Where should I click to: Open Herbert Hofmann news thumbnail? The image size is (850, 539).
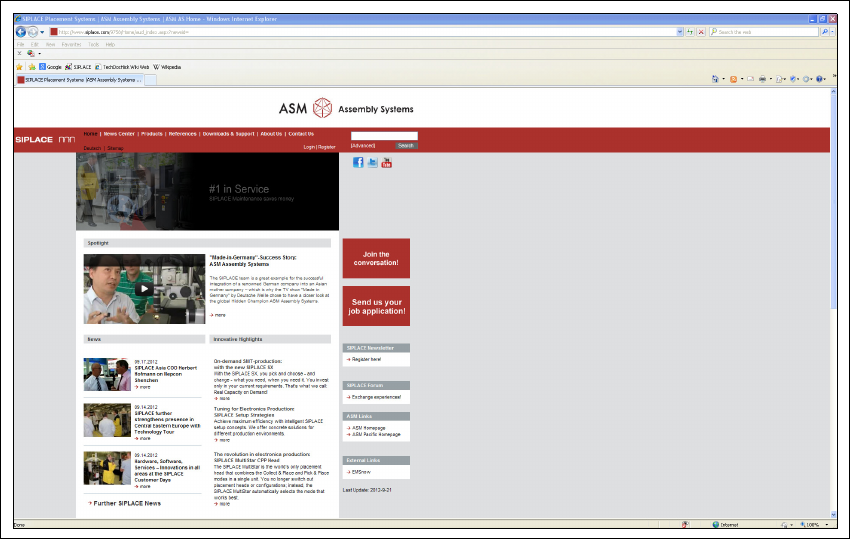[x=107, y=375]
